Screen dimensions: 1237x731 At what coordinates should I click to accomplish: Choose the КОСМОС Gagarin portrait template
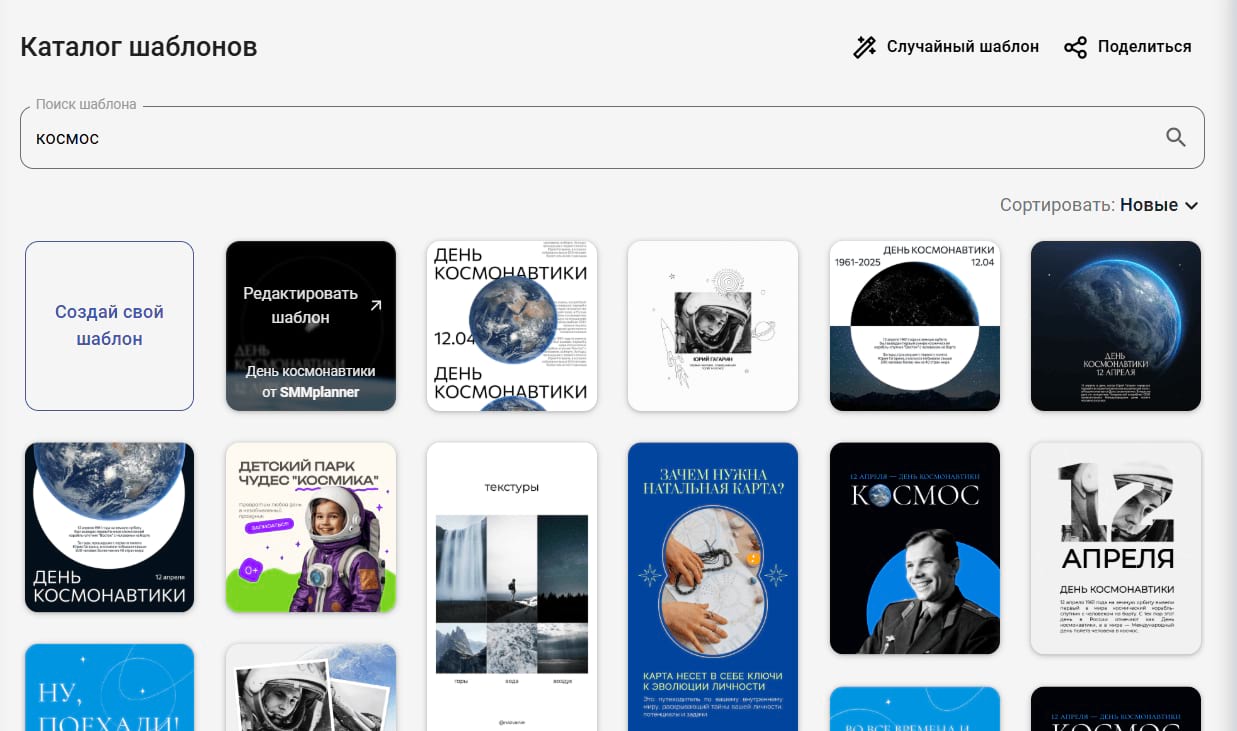tap(915, 548)
